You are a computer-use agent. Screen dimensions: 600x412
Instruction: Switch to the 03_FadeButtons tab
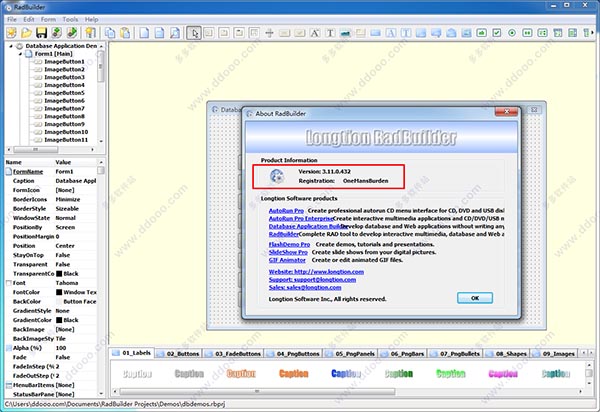click(233, 354)
